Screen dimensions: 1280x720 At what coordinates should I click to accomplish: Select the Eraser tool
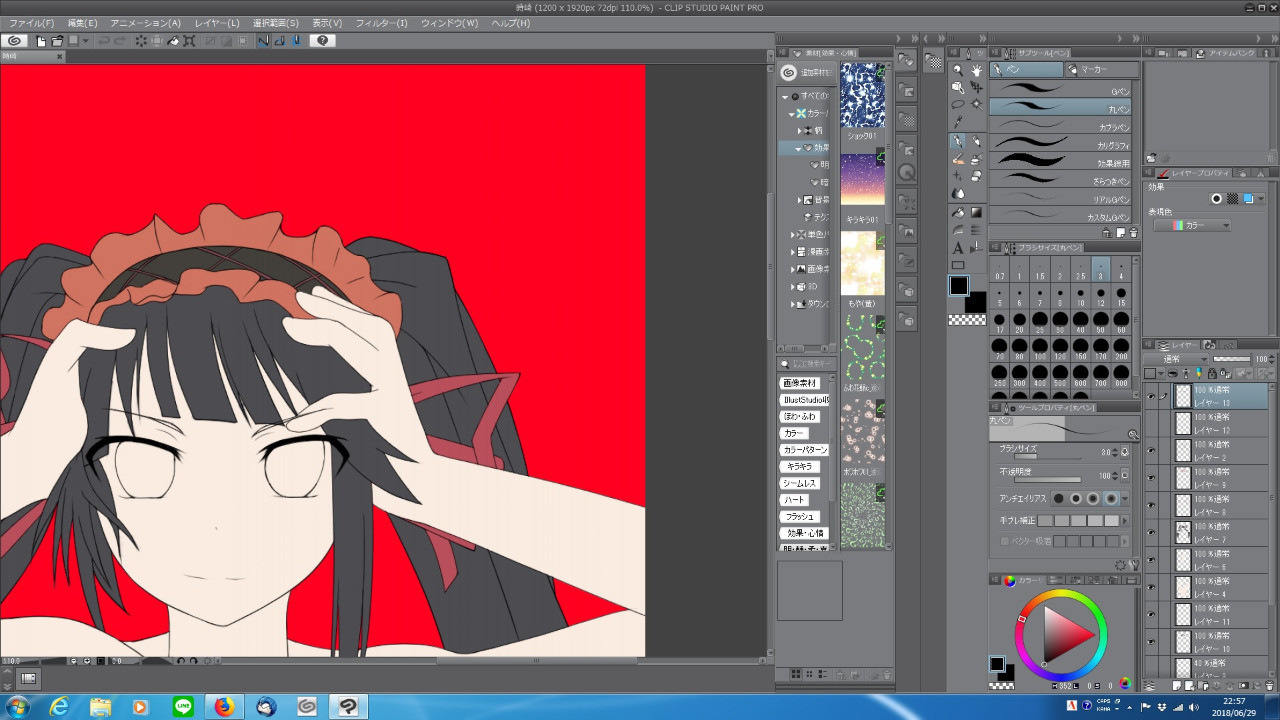(958, 158)
